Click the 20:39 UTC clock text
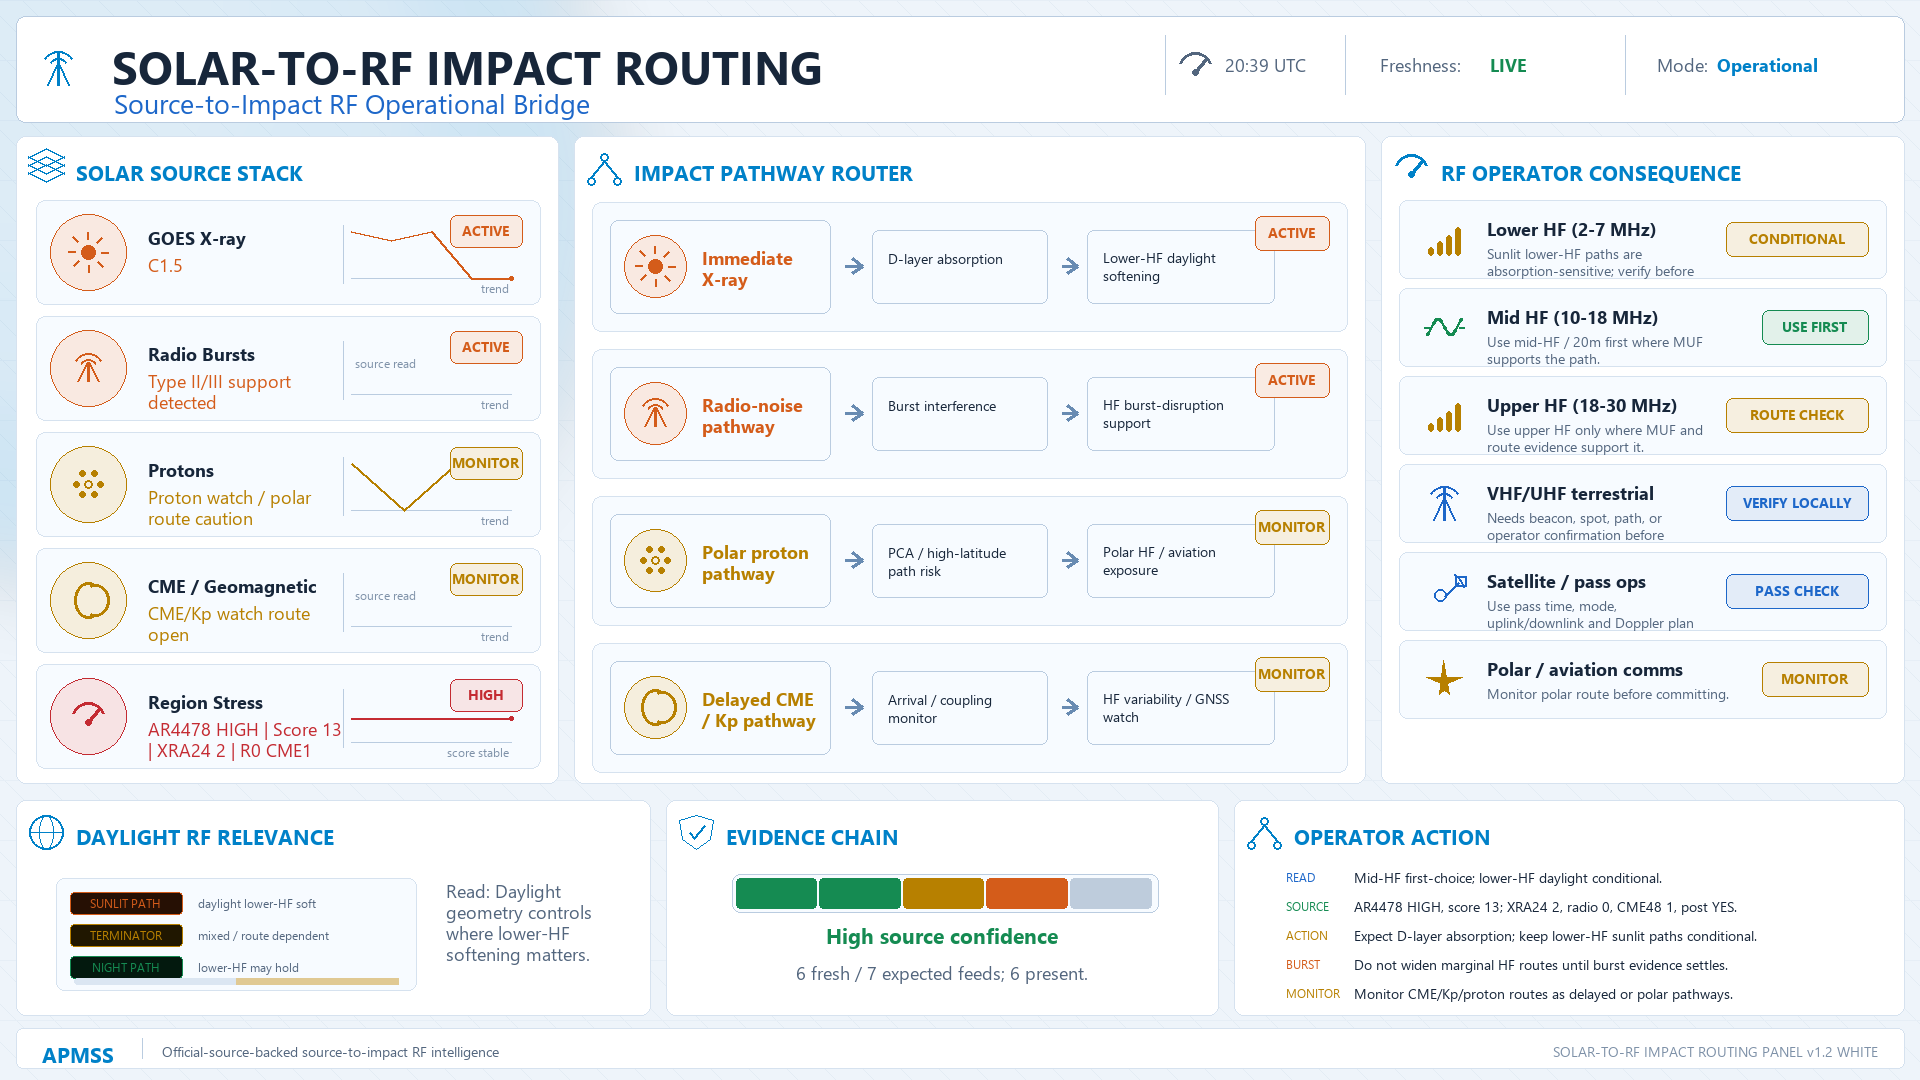 pos(1265,66)
